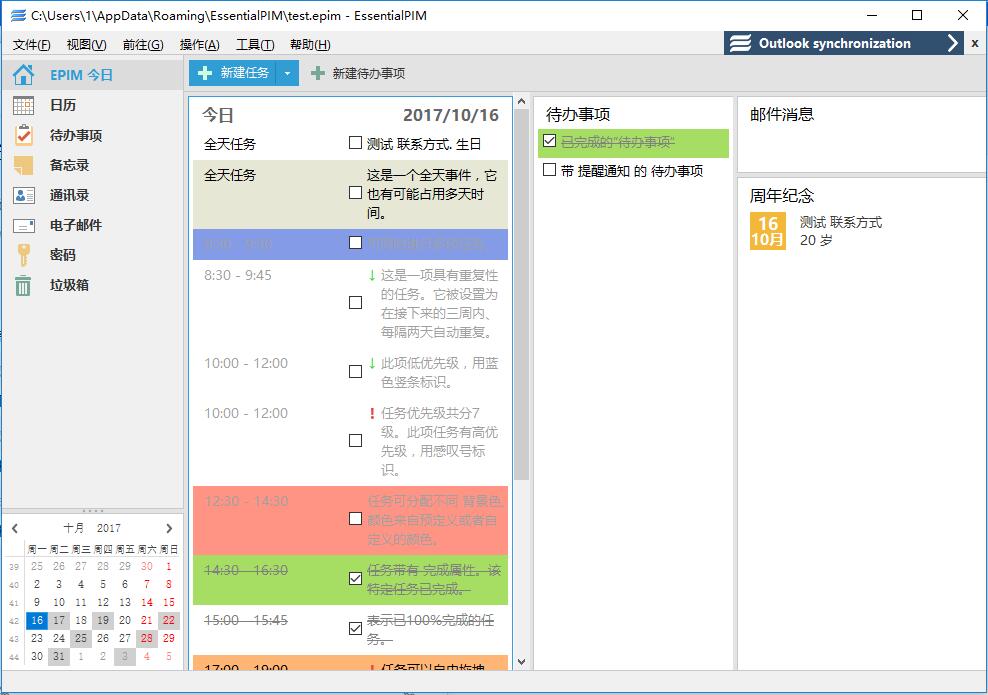The height and width of the screenshot is (695, 988).
Task: Uncheck the 15:00 - 15:45 completed task
Action: [x=355, y=628]
